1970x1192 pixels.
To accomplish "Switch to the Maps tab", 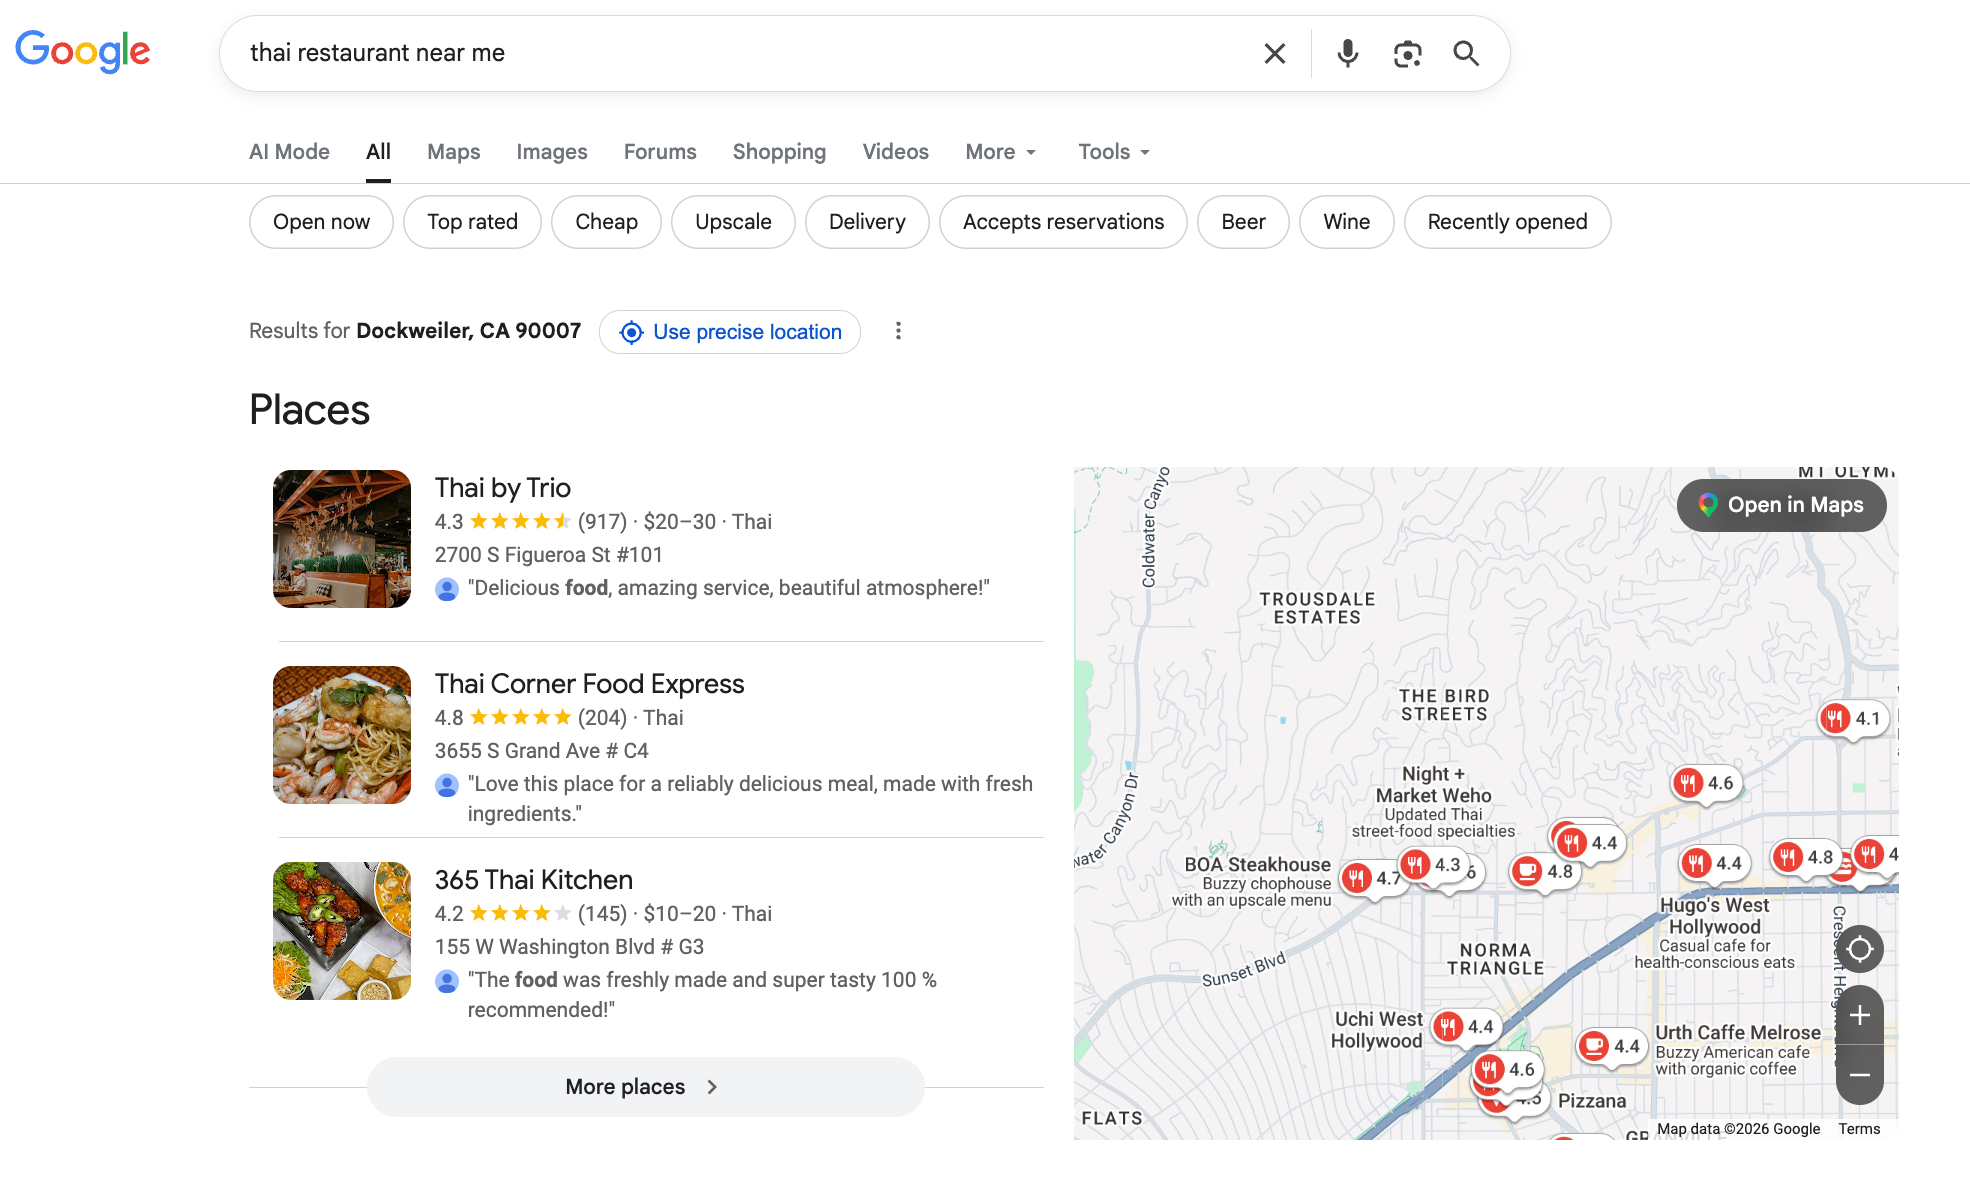I will (x=453, y=152).
